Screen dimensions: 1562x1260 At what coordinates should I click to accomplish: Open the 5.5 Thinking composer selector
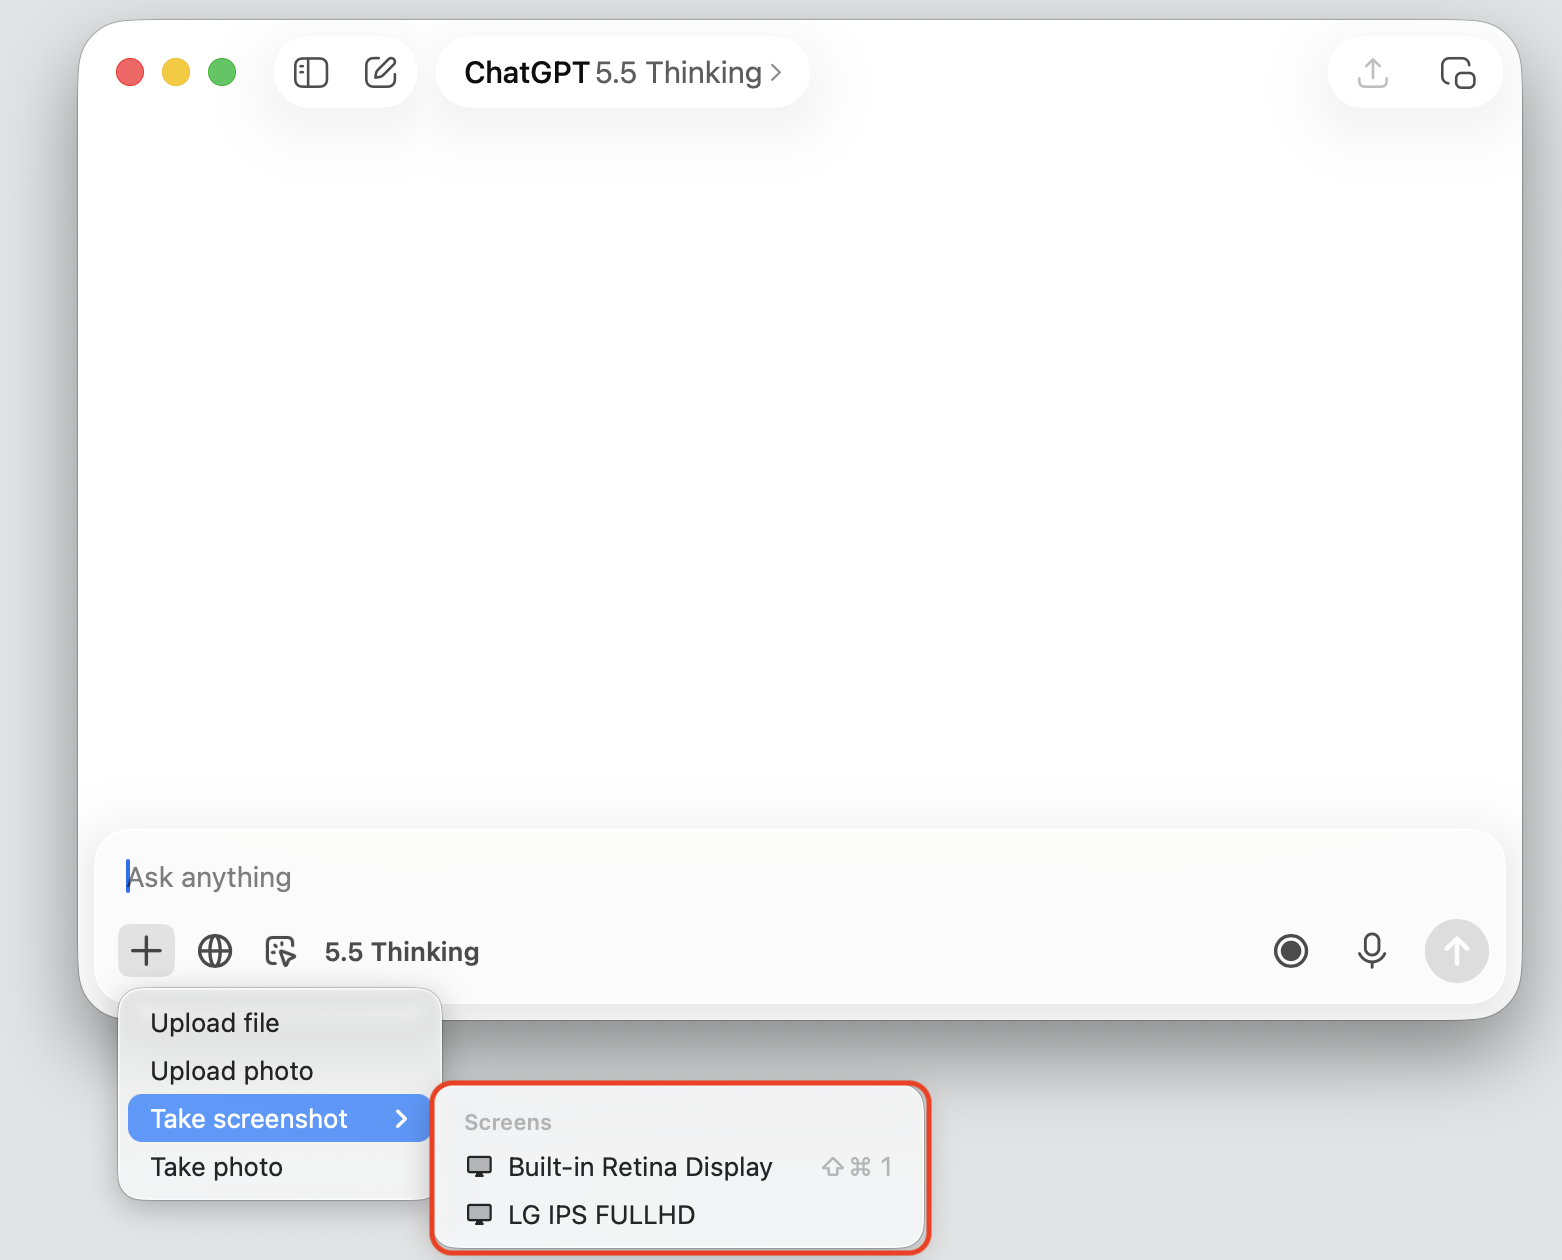coord(402,952)
